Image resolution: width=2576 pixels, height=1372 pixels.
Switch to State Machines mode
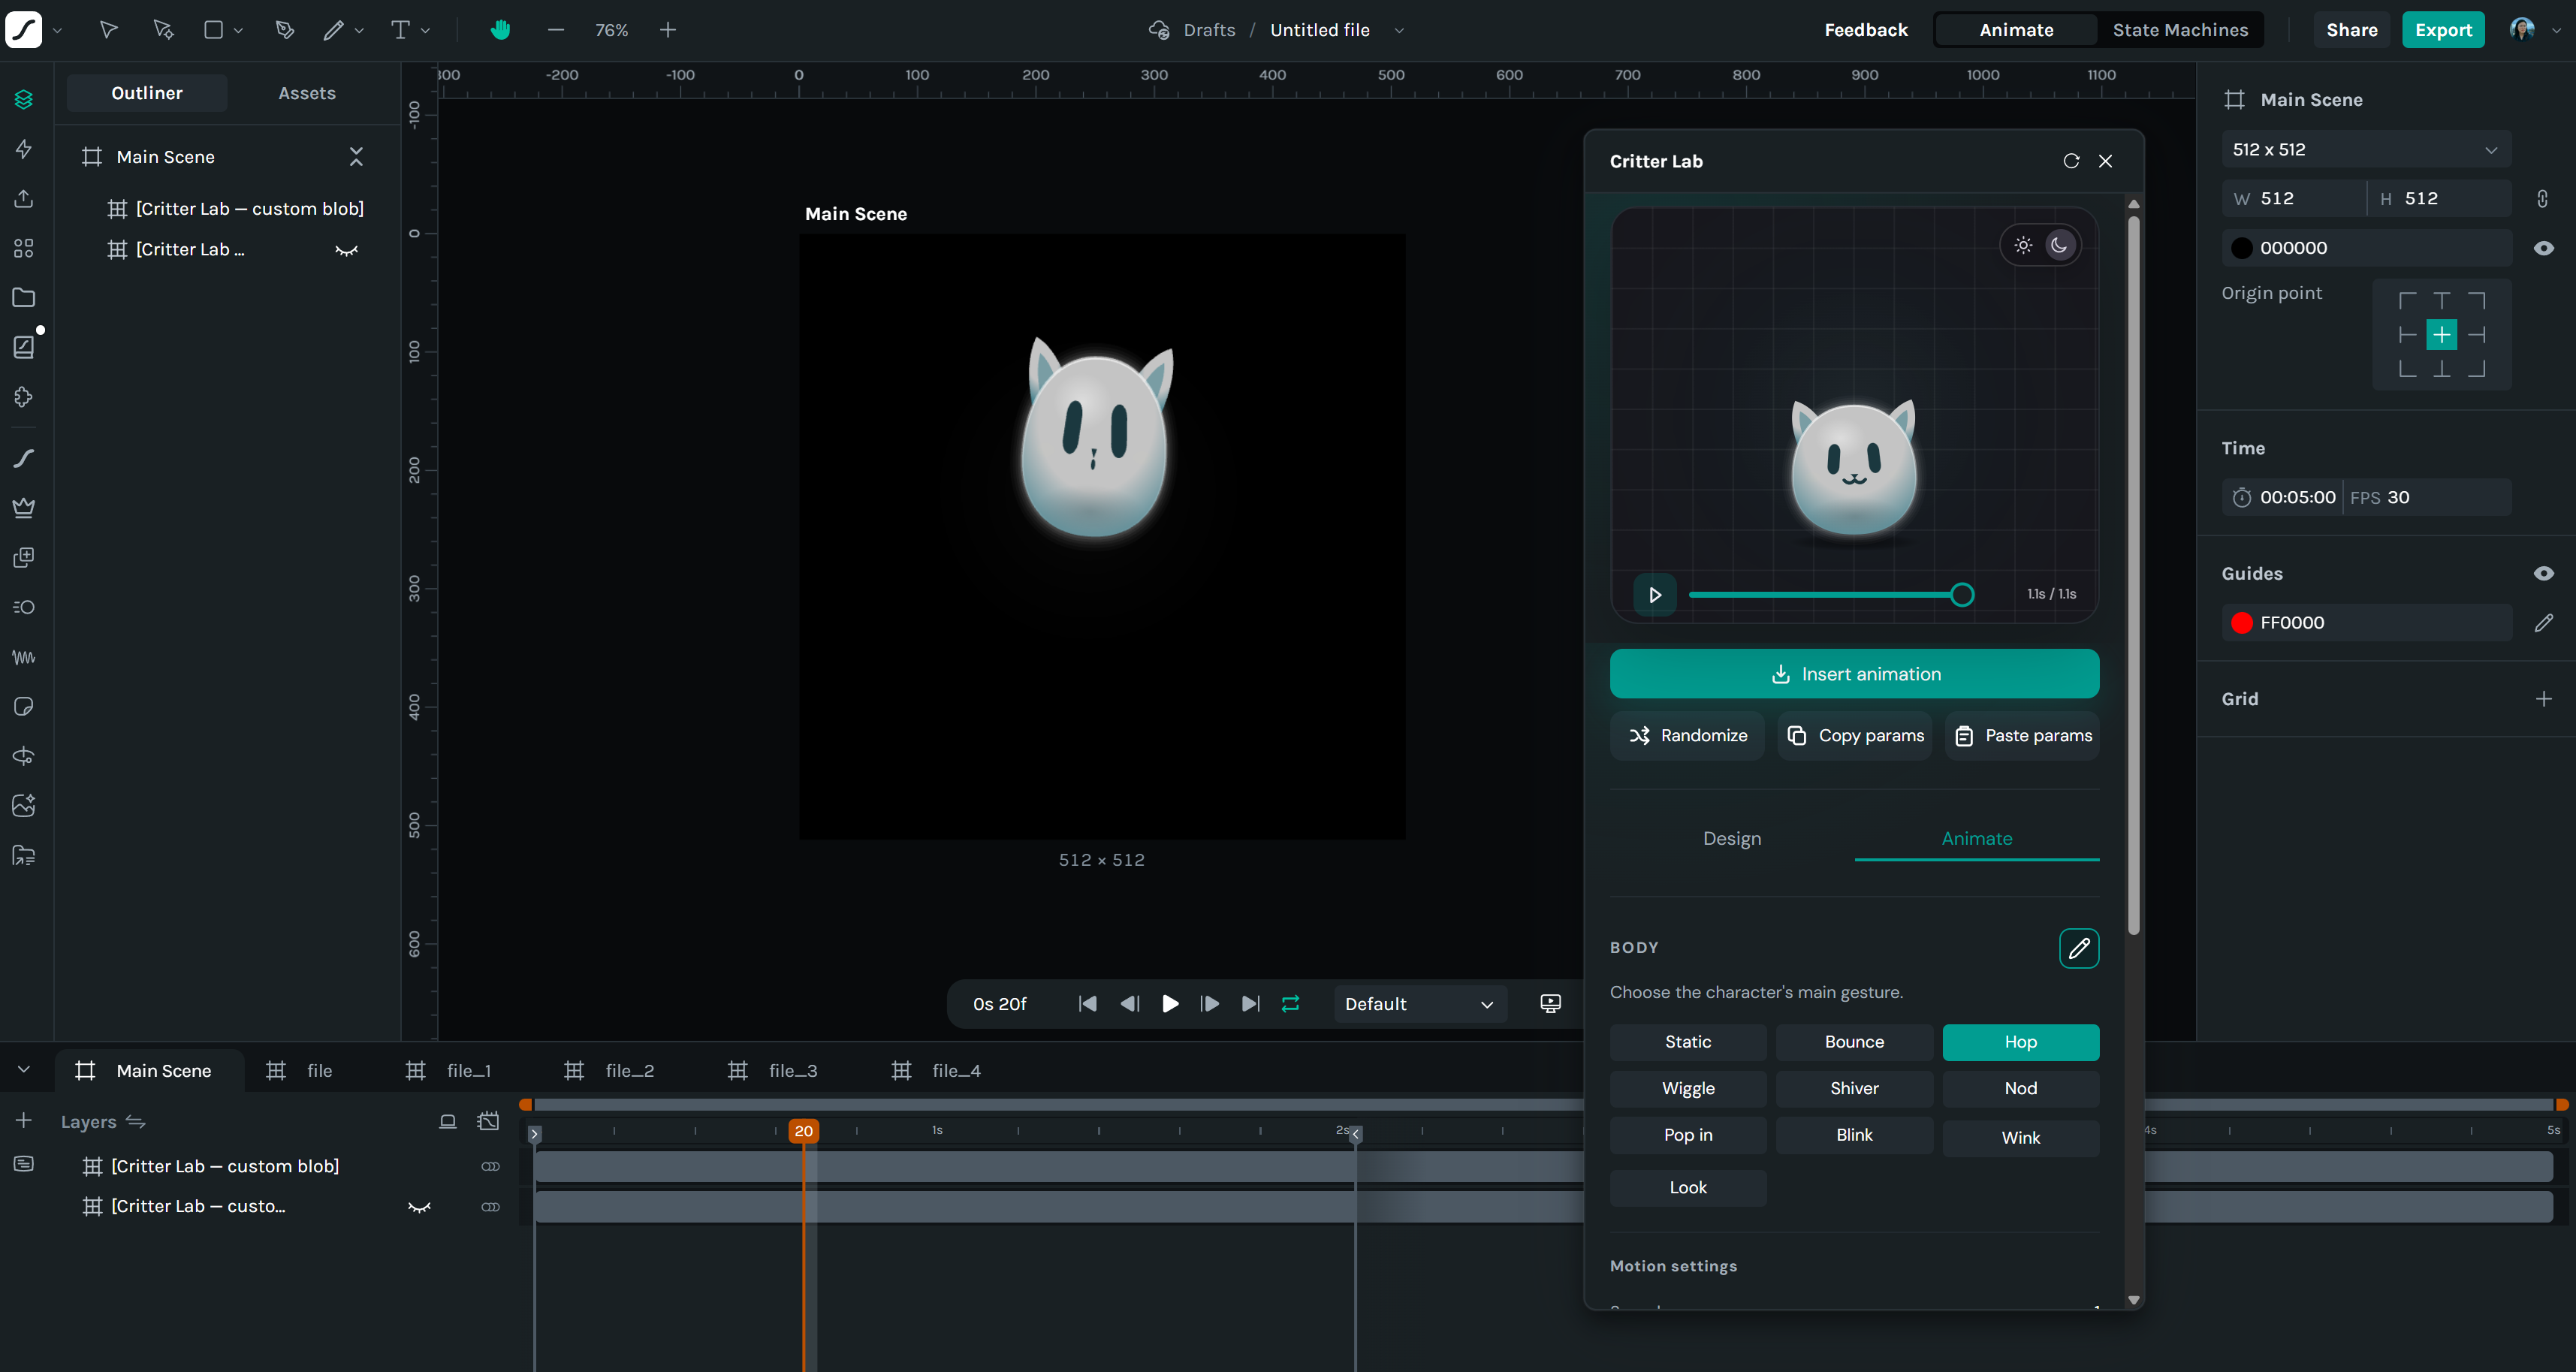[x=2180, y=30]
